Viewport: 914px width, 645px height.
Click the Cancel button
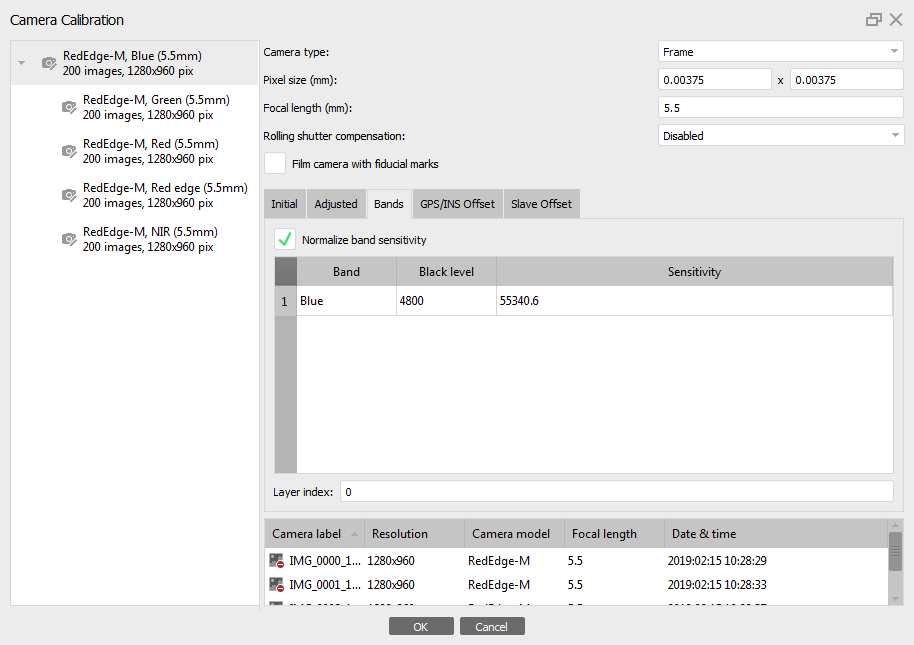coord(492,626)
